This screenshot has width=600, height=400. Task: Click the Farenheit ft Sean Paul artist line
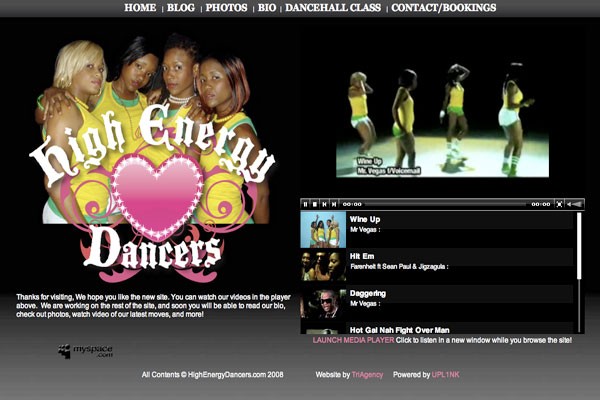coord(399,266)
